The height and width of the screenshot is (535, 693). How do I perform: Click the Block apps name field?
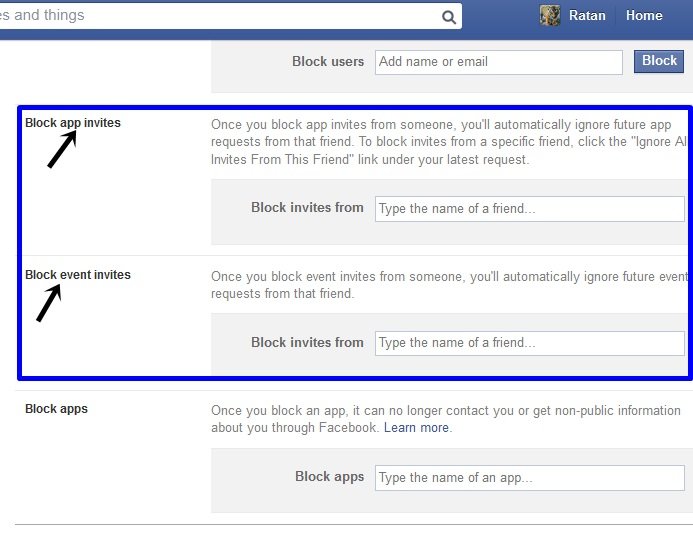pos(529,478)
